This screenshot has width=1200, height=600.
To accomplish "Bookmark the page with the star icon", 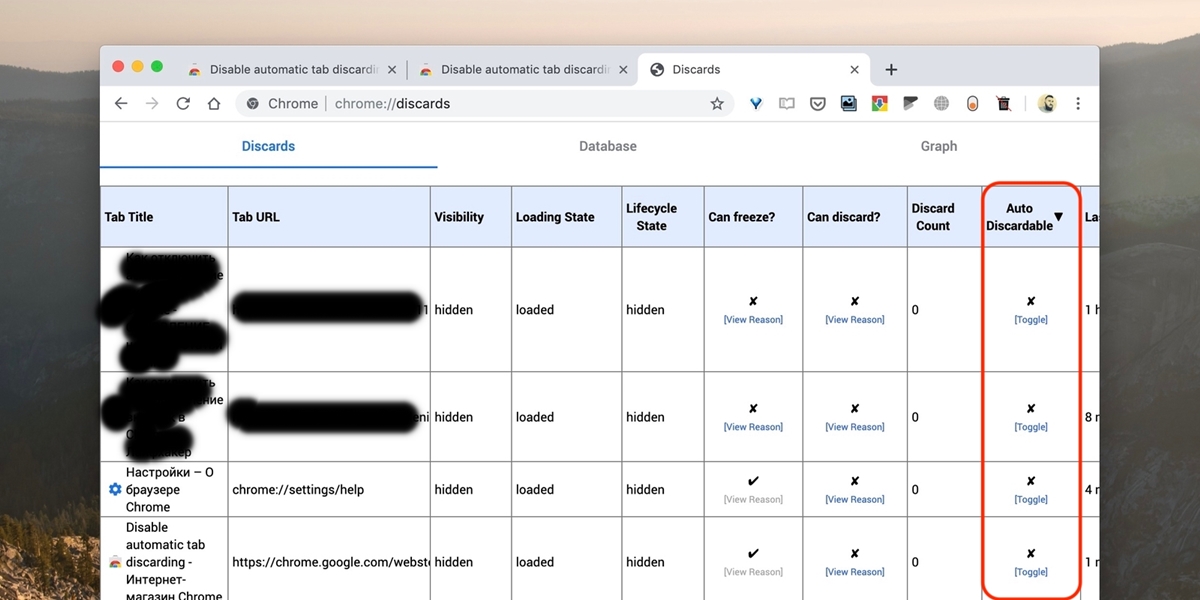I will [x=717, y=103].
